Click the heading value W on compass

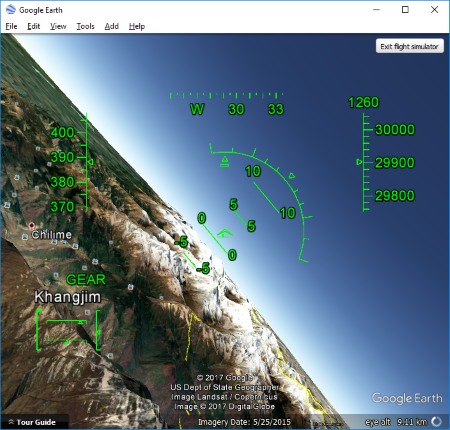coord(197,109)
